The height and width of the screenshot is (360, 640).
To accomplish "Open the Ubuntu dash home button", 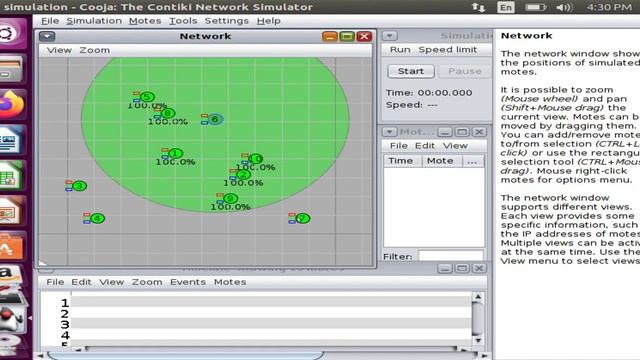I will 11,33.
